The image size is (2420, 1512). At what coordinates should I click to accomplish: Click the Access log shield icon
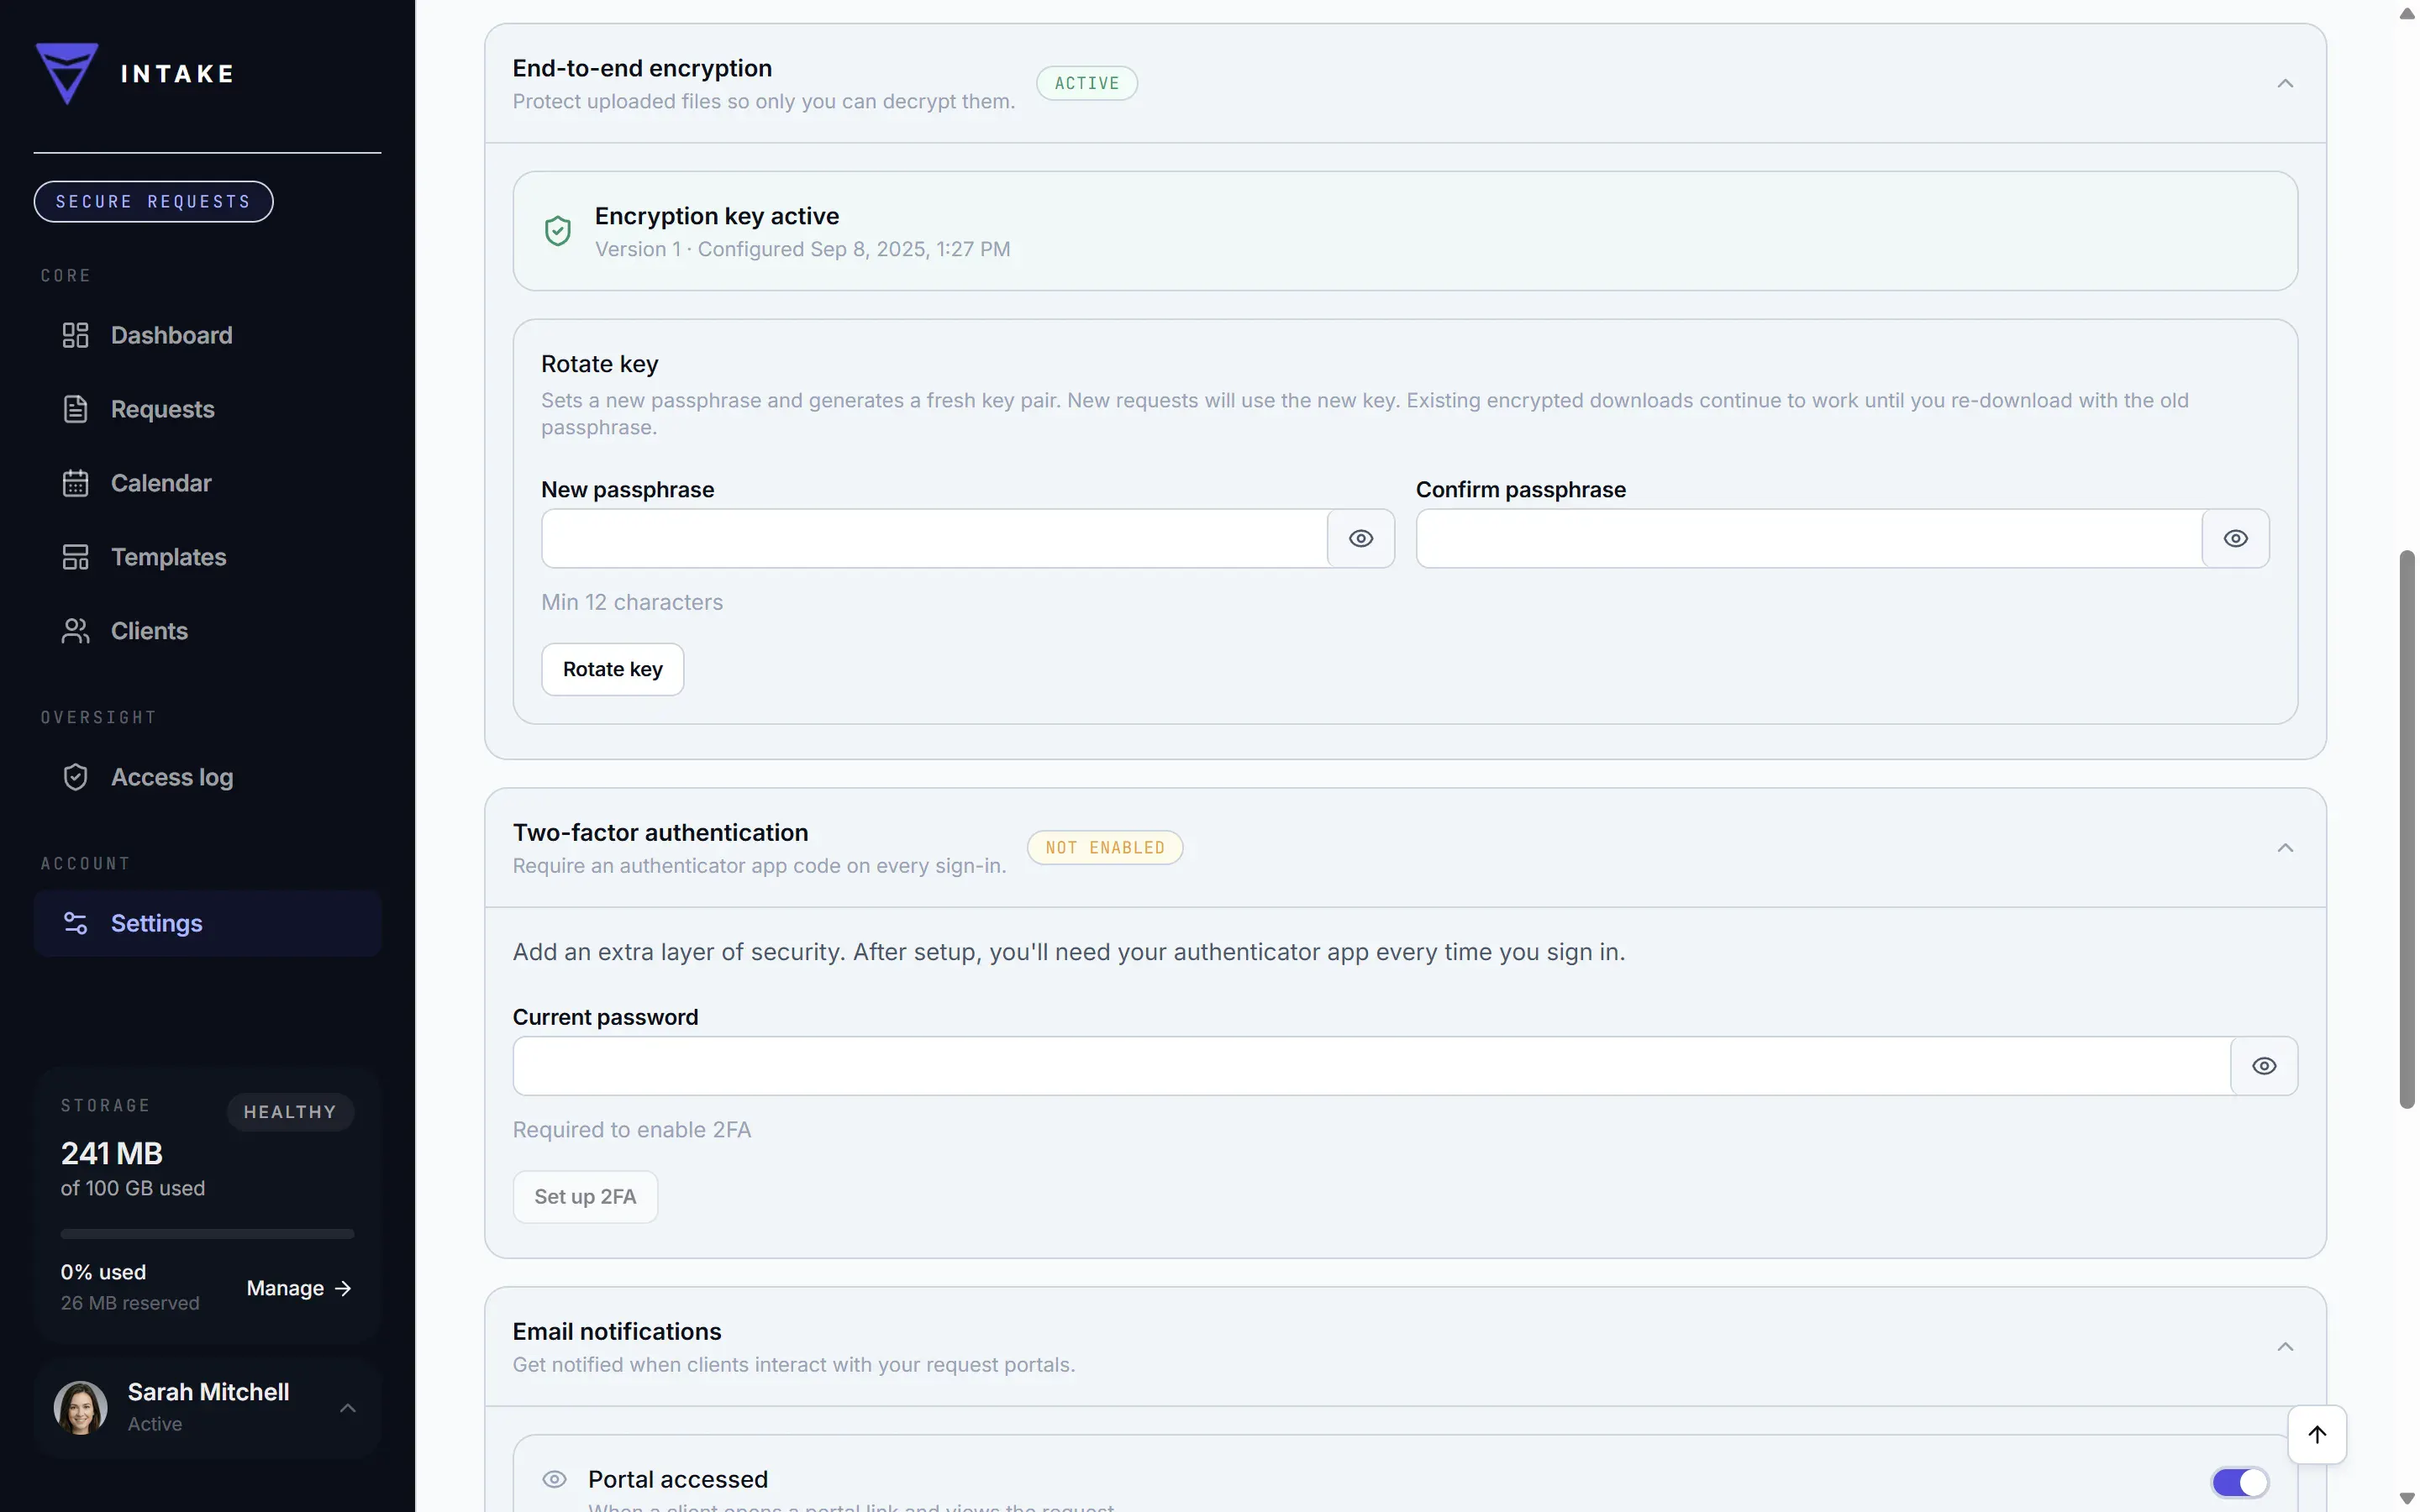[x=75, y=777]
